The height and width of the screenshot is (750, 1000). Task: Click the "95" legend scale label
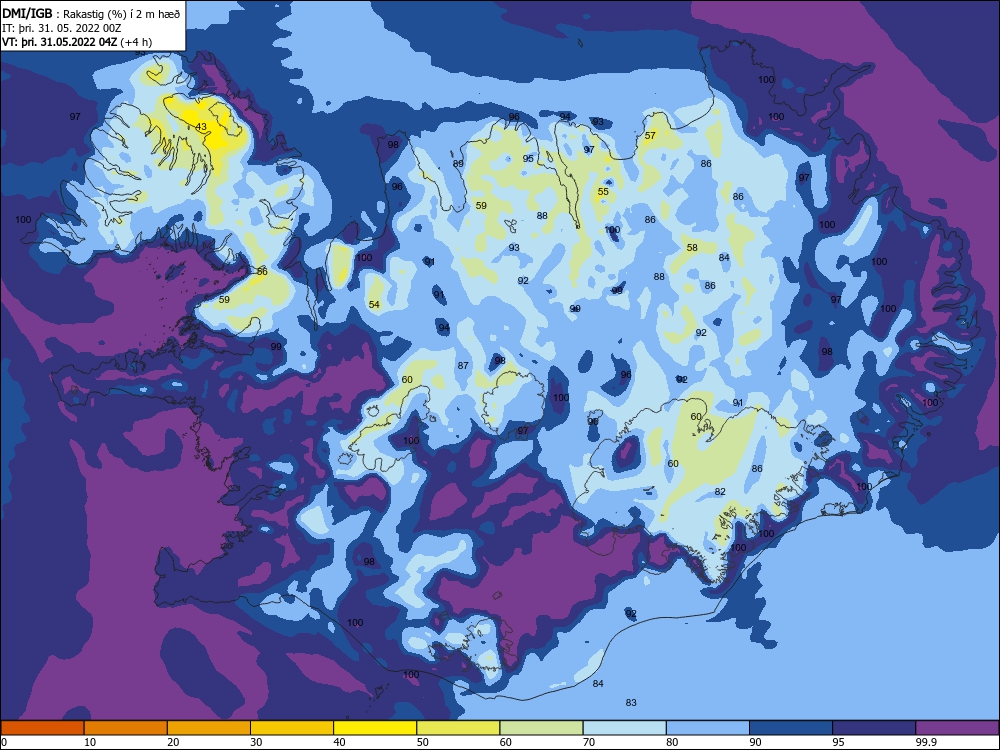(x=839, y=742)
